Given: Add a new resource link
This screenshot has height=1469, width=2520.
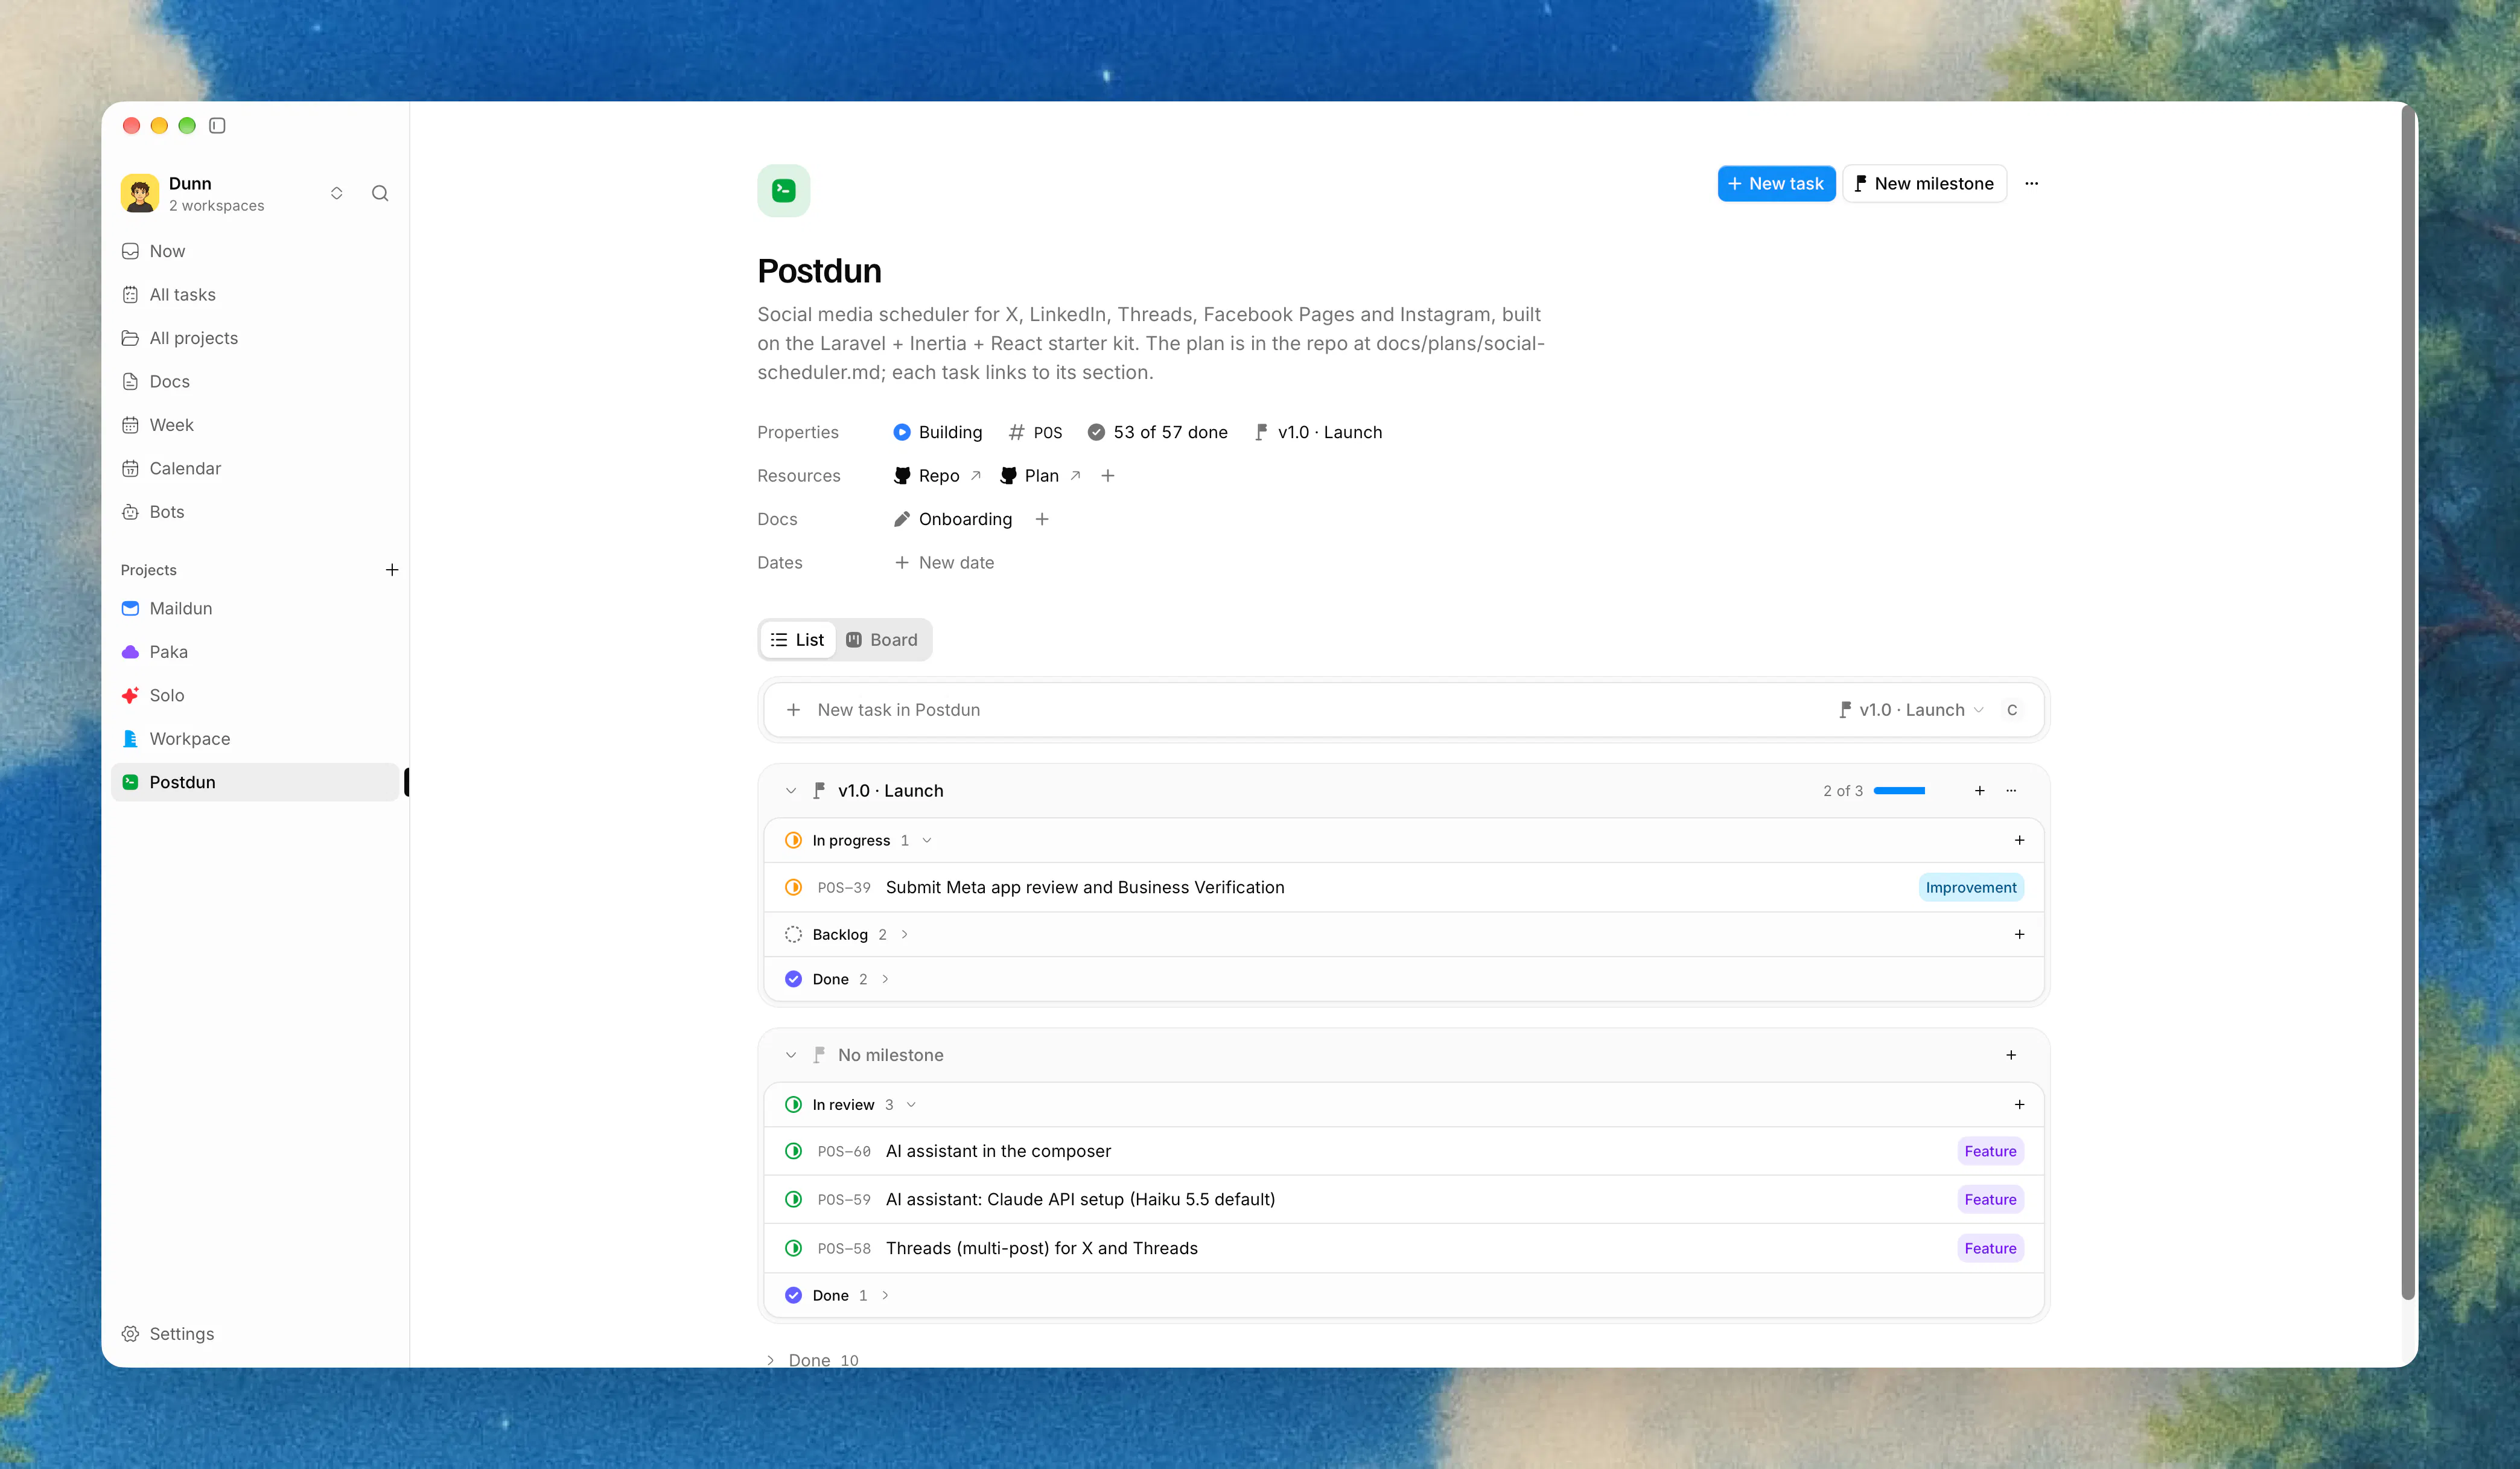Looking at the screenshot, I should pos(1108,475).
